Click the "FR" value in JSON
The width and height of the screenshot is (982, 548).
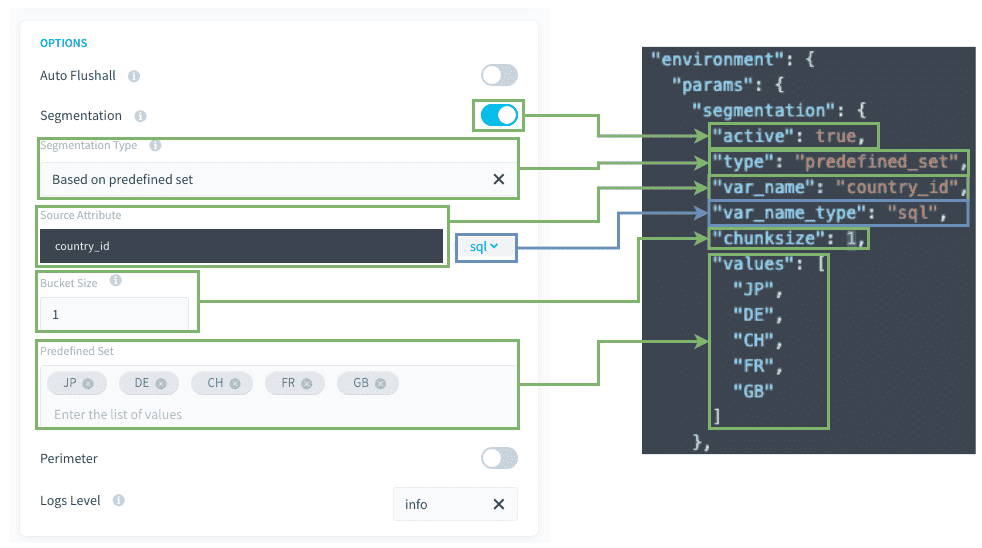(x=753, y=366)
